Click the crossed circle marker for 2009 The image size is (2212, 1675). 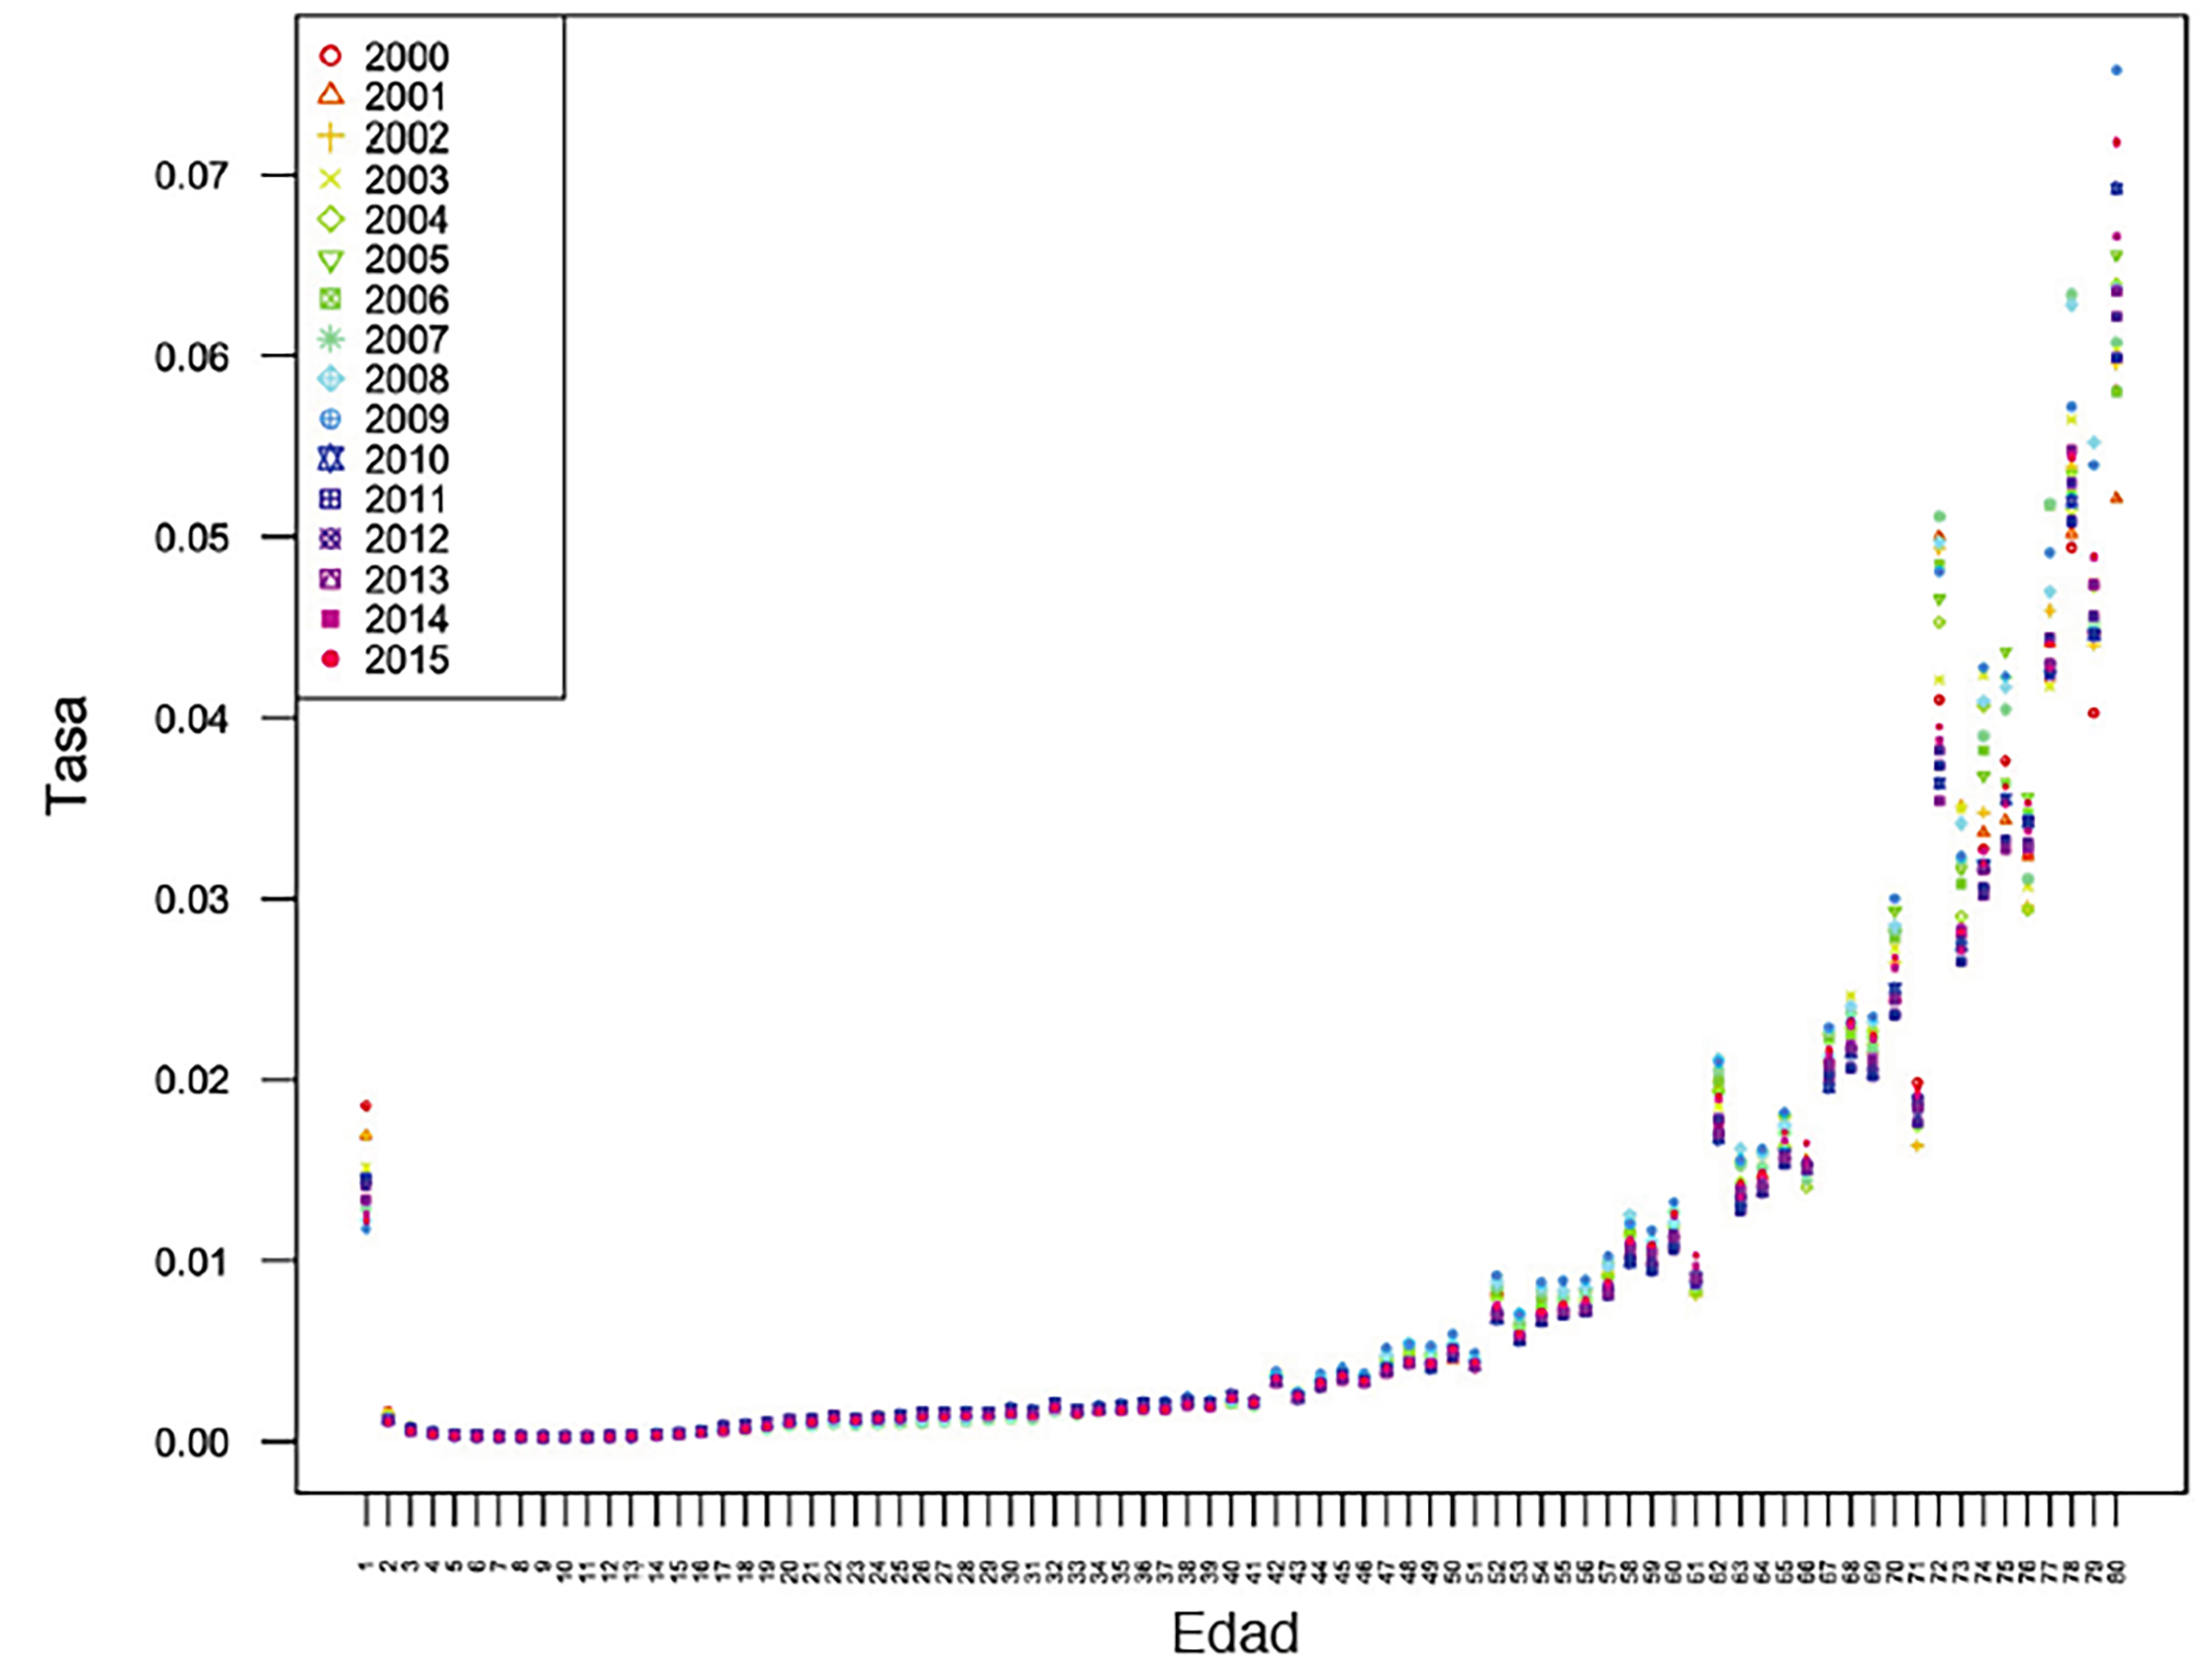[x=331, y=419]
